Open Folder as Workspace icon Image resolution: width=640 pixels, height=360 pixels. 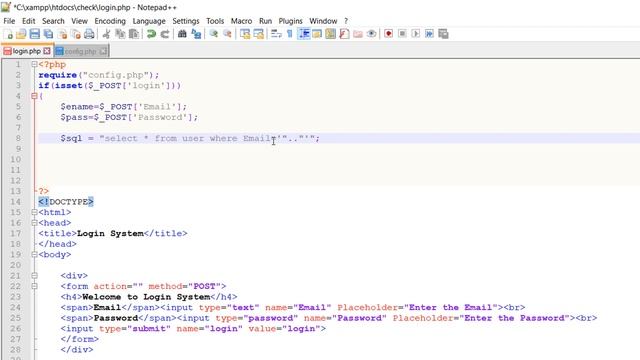(x=358, y=34)
